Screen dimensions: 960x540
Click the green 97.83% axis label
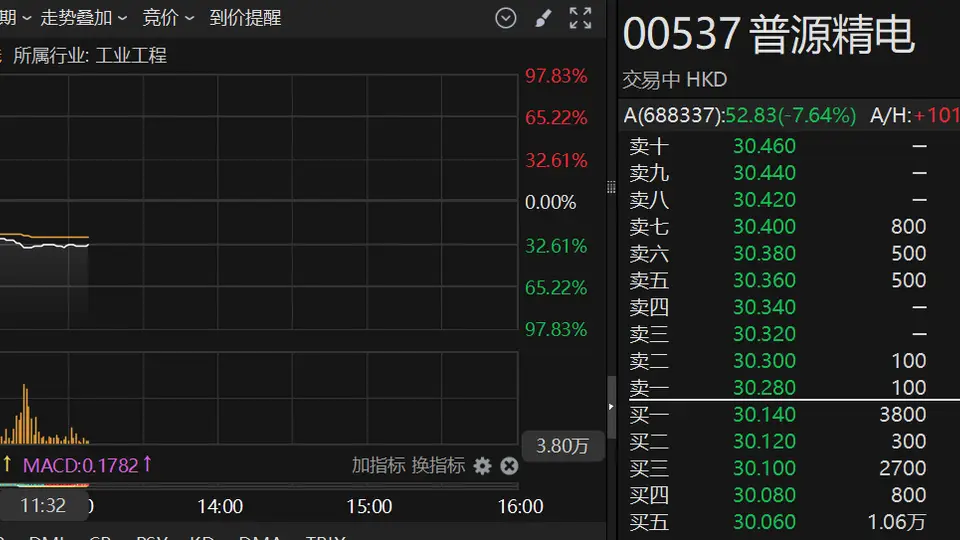click(x=556, y=329)
